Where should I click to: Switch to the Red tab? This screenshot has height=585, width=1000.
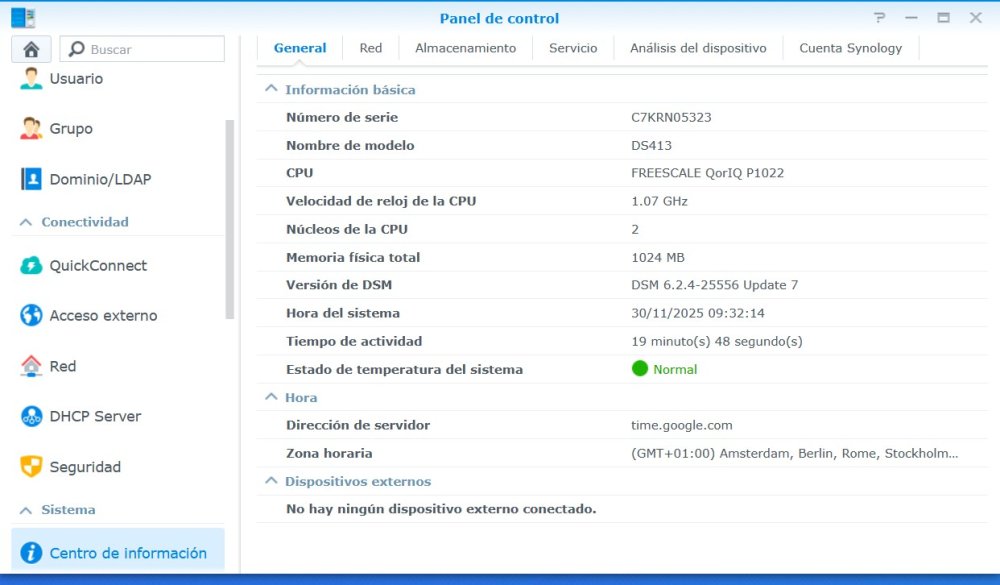click(x=371, y=48)
